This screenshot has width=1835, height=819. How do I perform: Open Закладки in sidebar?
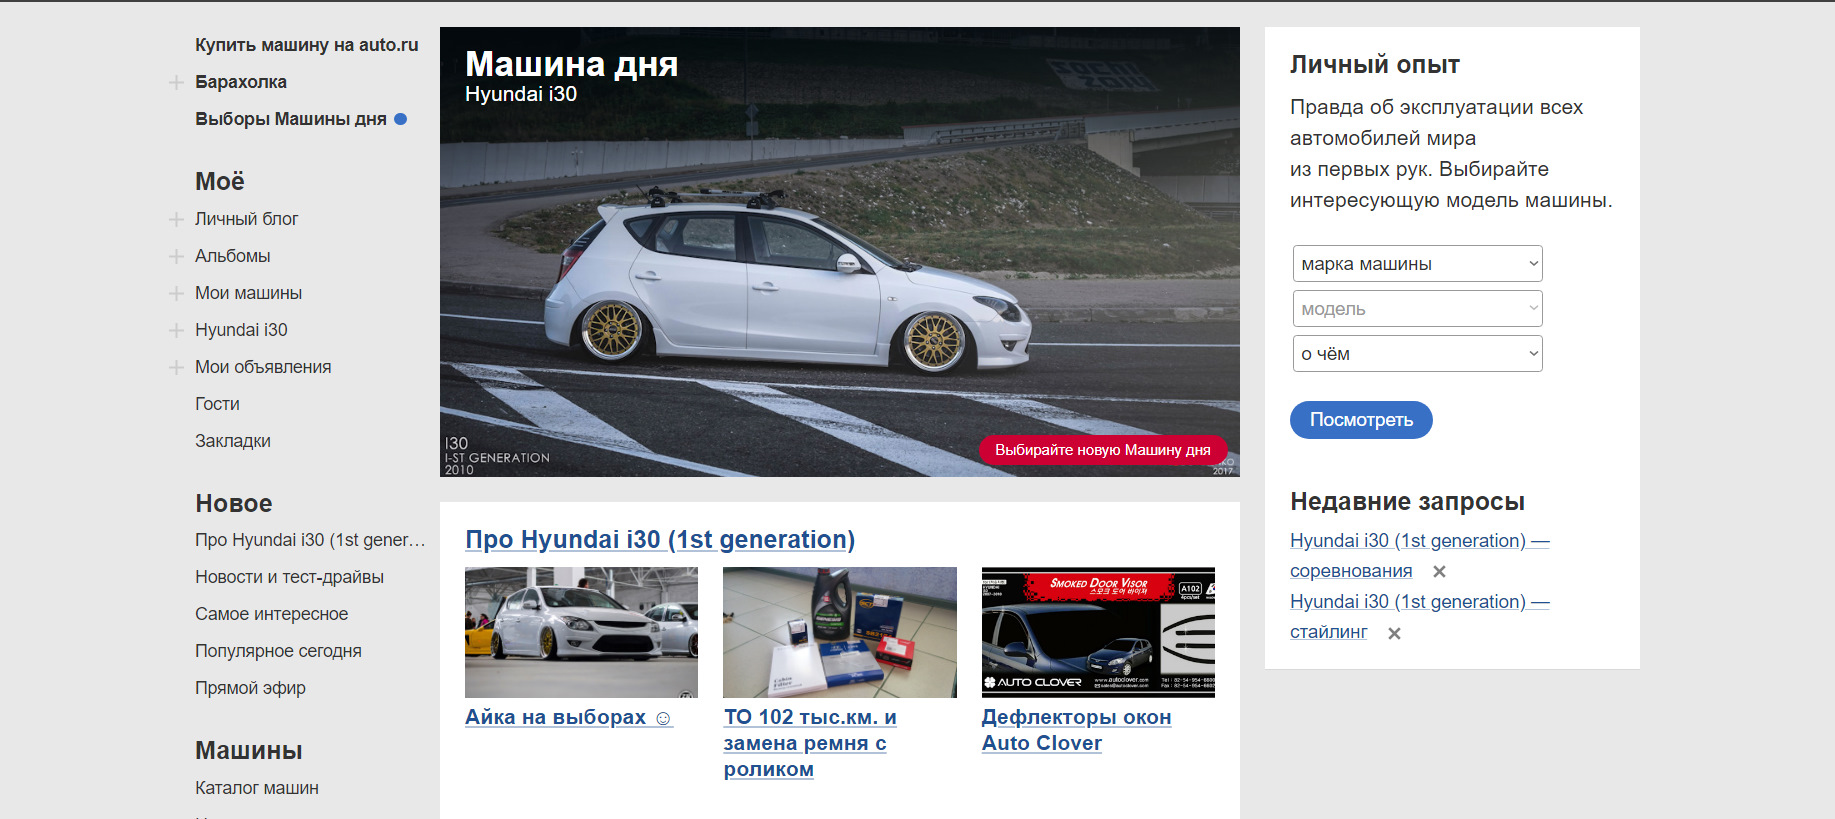coord(233,441)
